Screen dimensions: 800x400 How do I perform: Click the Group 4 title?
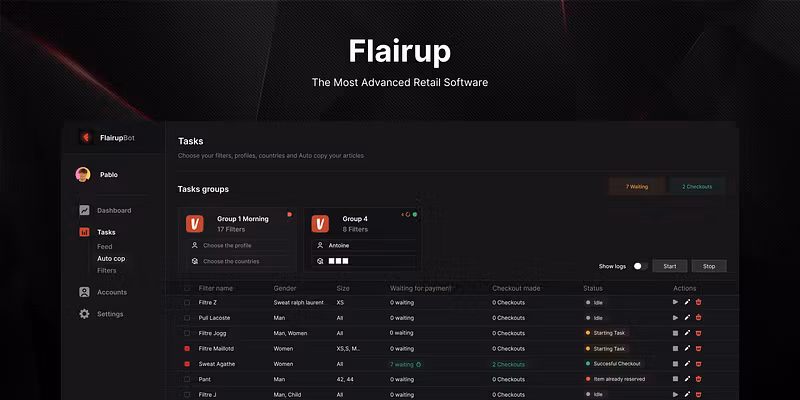[355, 219]
